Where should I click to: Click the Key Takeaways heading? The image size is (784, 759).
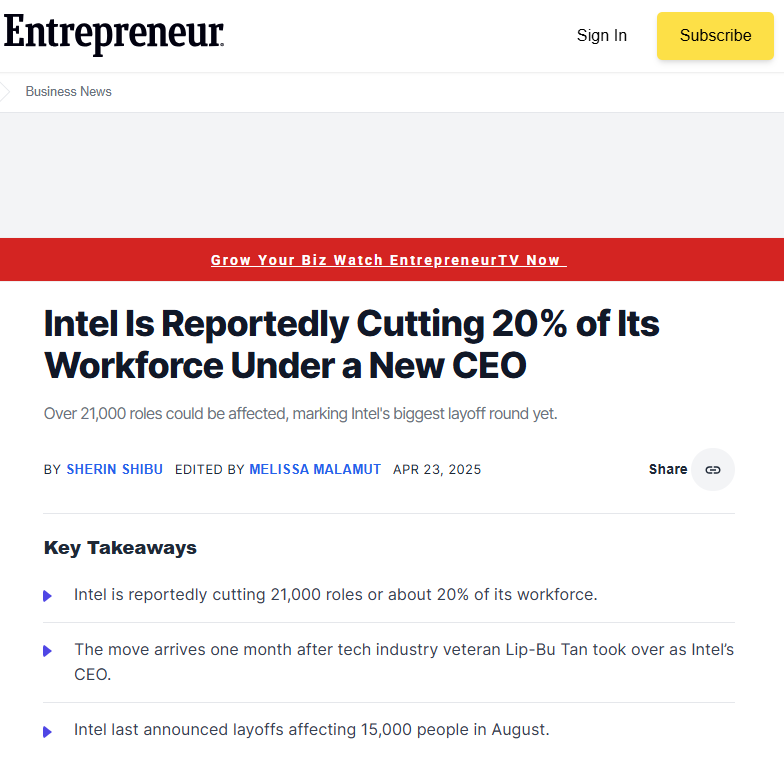[x=120, y=548]
